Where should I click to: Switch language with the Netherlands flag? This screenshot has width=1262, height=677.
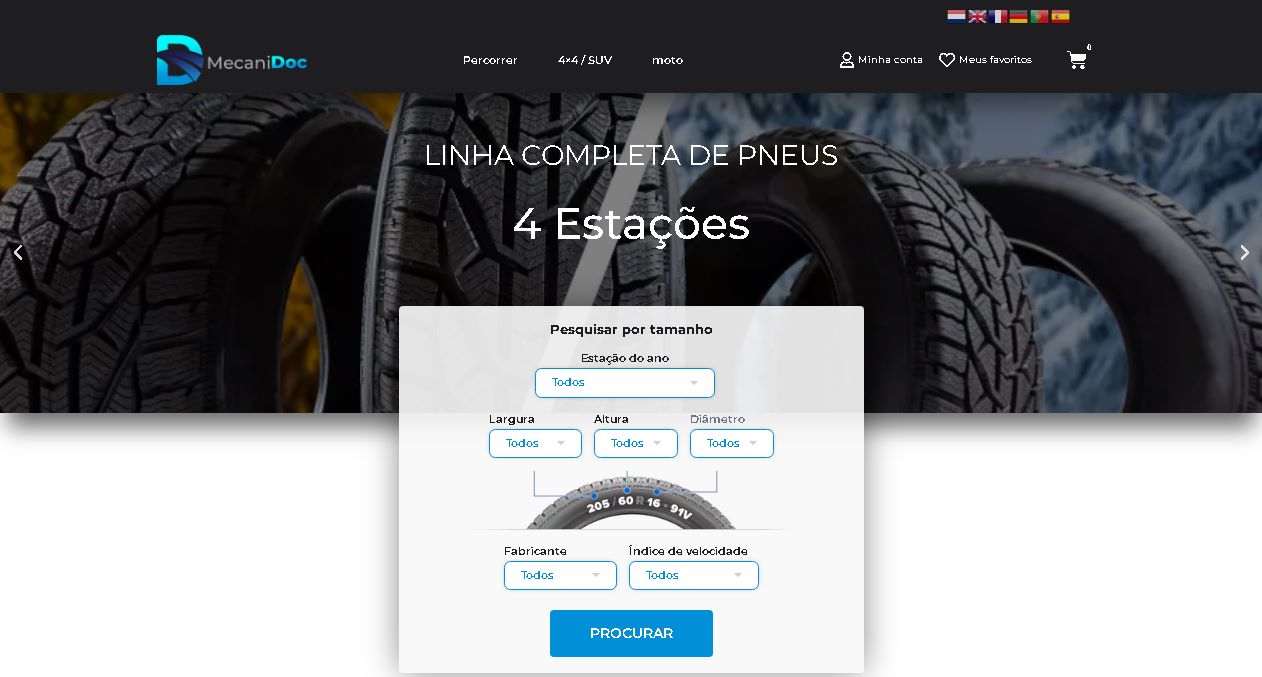coord(956,16)
